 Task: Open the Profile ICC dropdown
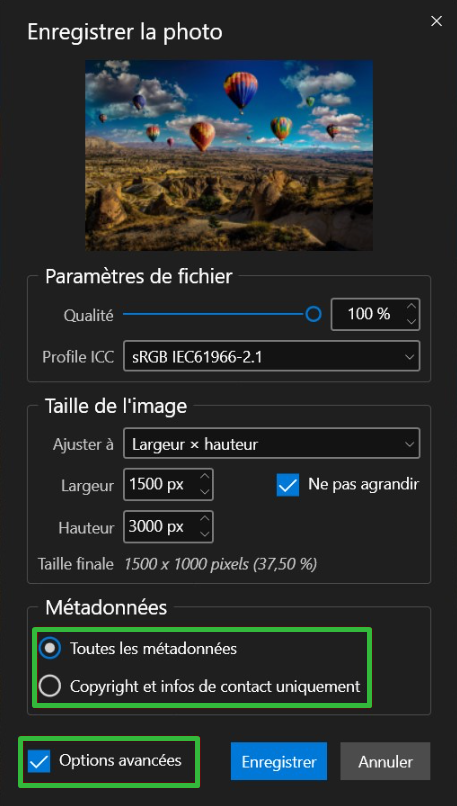(x=271, y=356)
